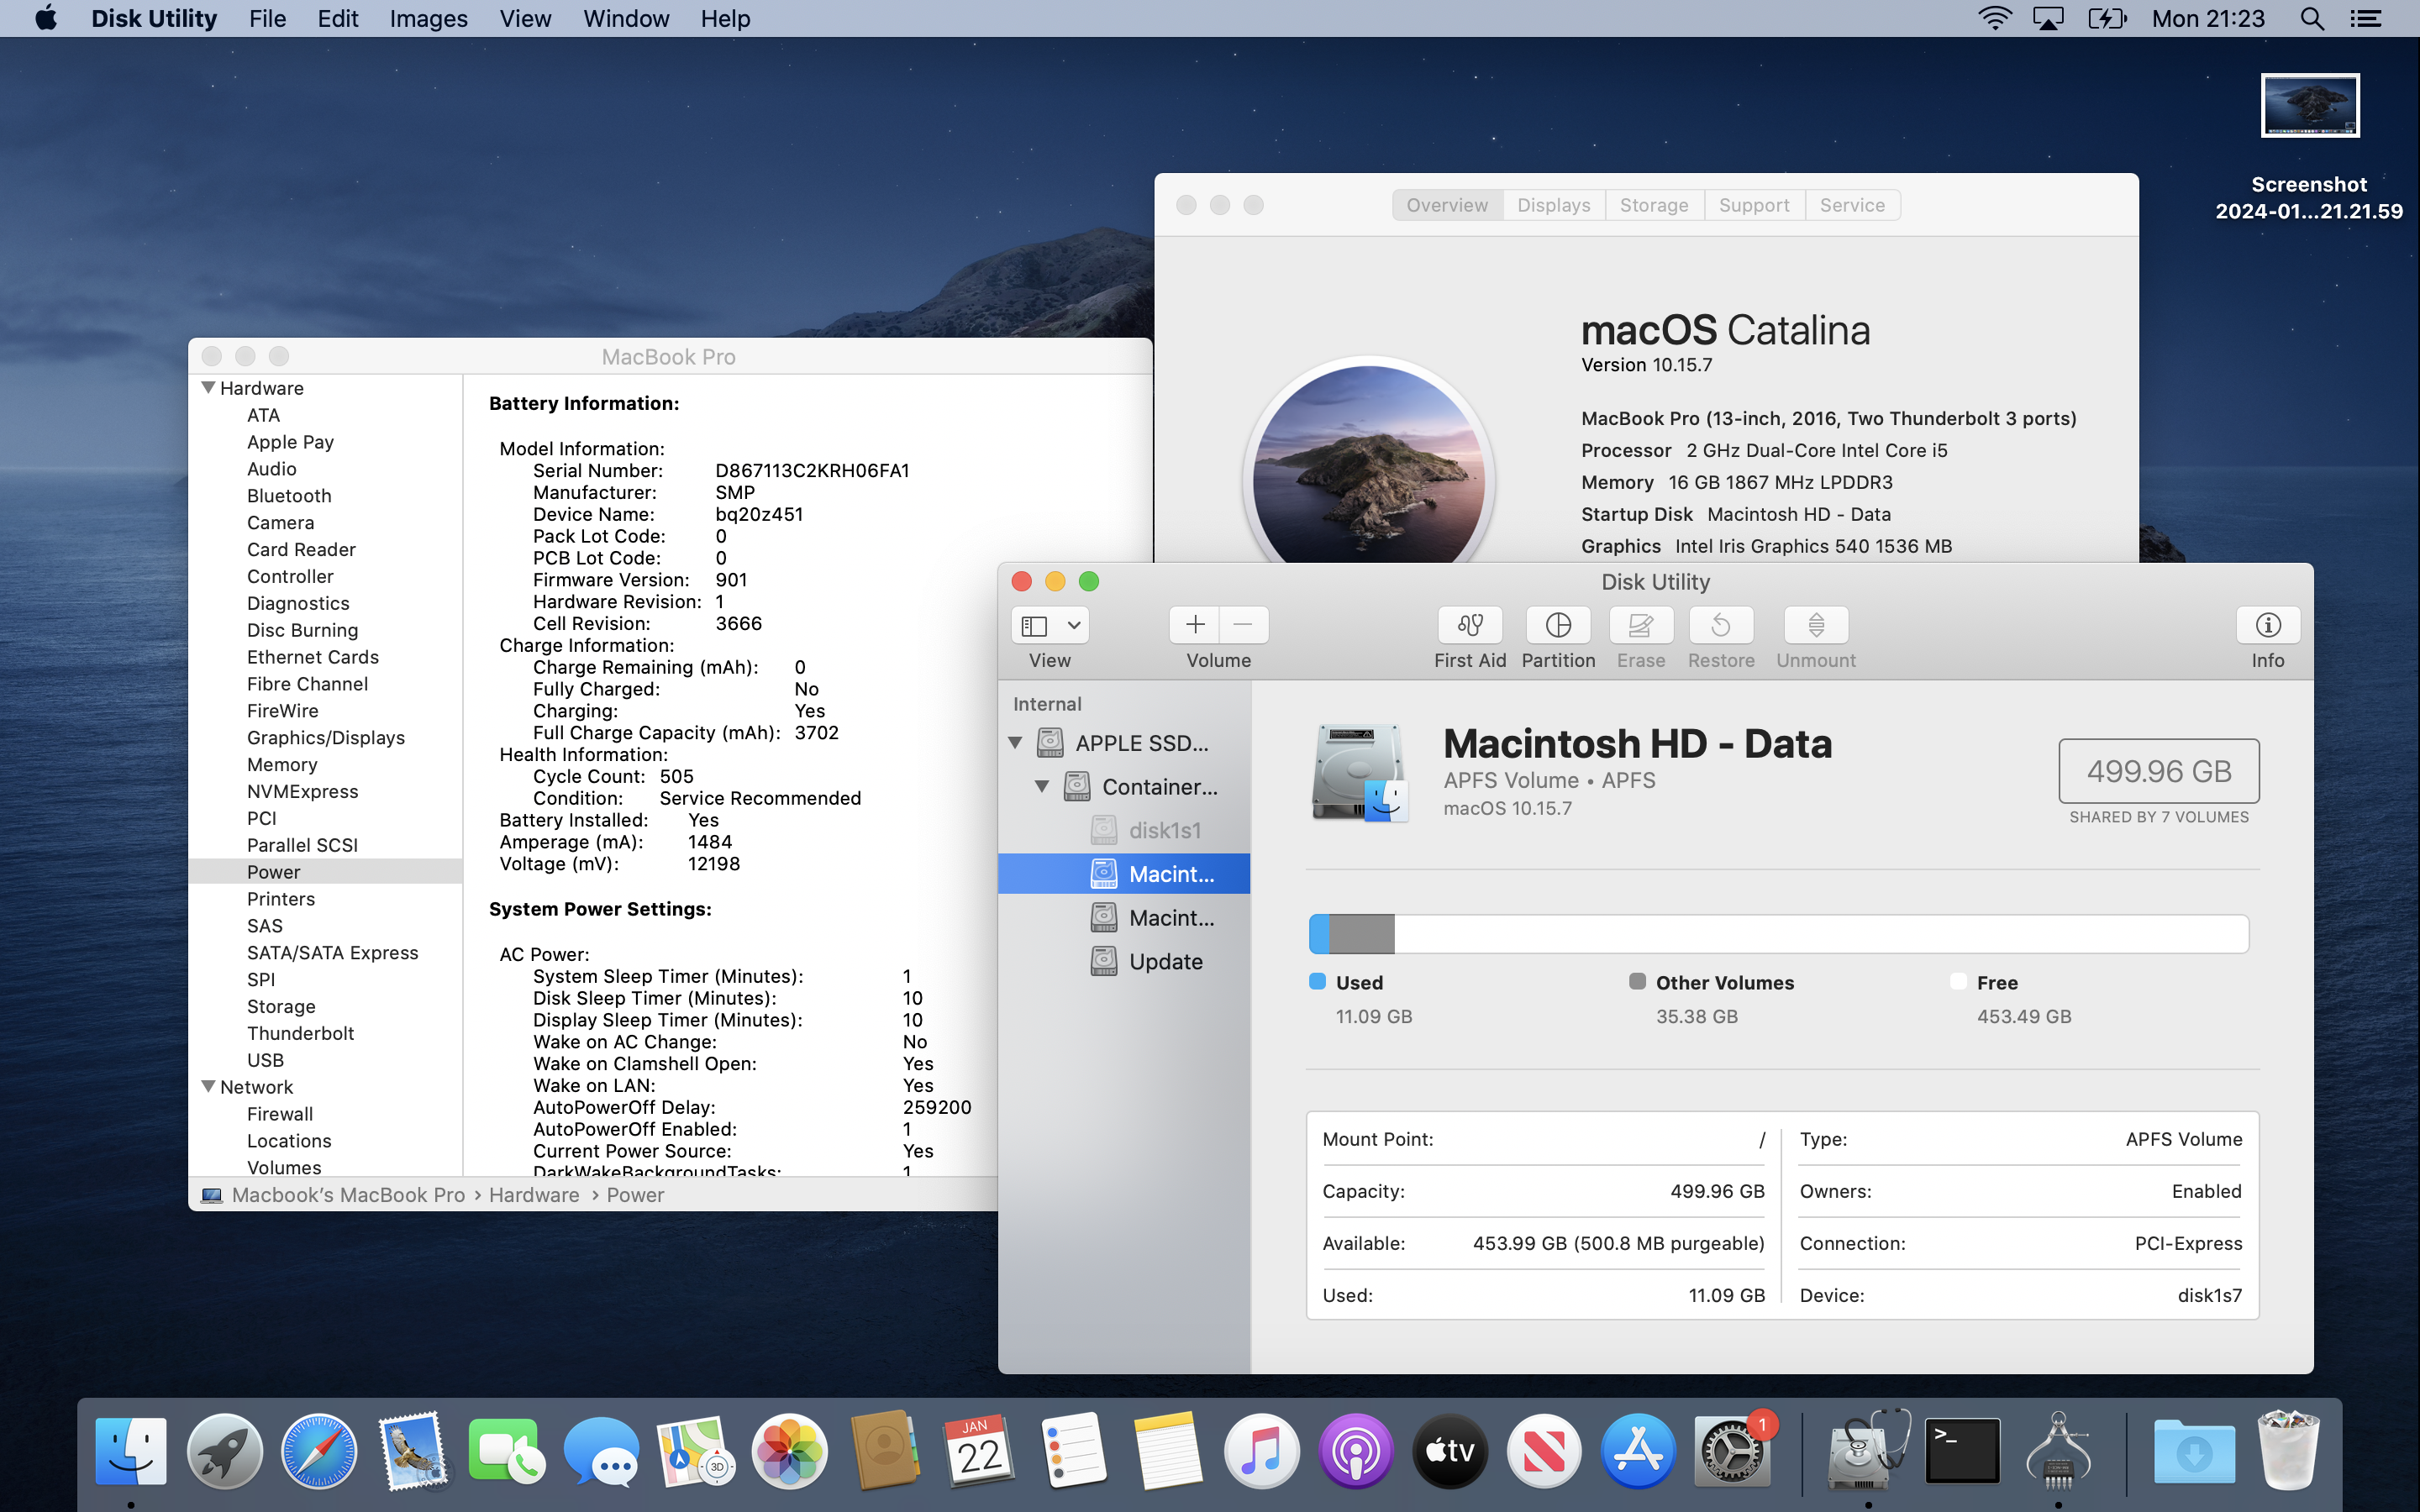The width and height of the screenshot is (2420, 1512).
Task: Open the View menu in menu bar
Action: tap(525, 18)
